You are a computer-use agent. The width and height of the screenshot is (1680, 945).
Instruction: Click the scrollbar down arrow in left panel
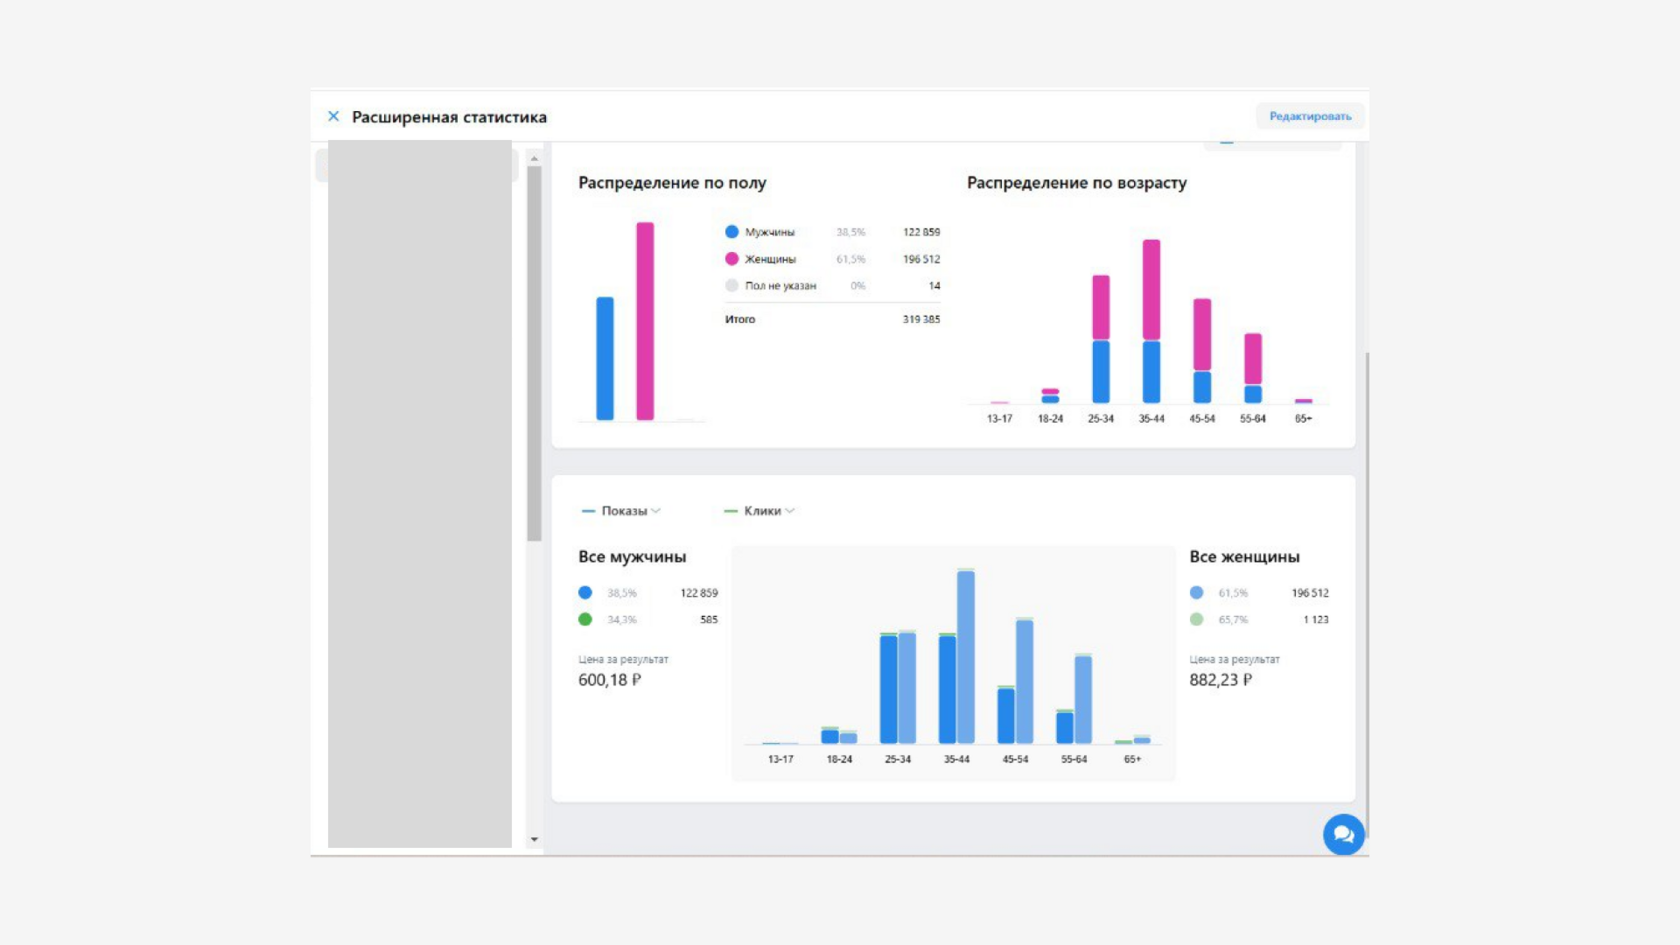point(534,839)
